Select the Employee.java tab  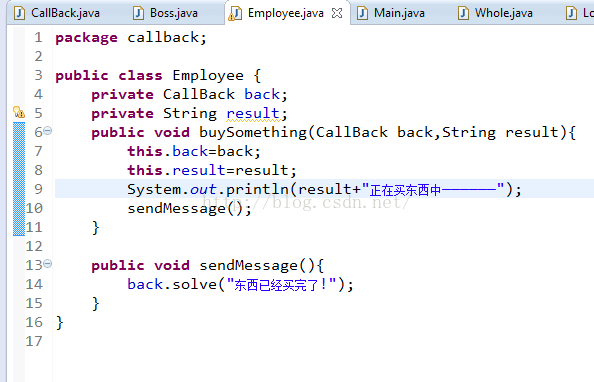[x=286, y=13]
